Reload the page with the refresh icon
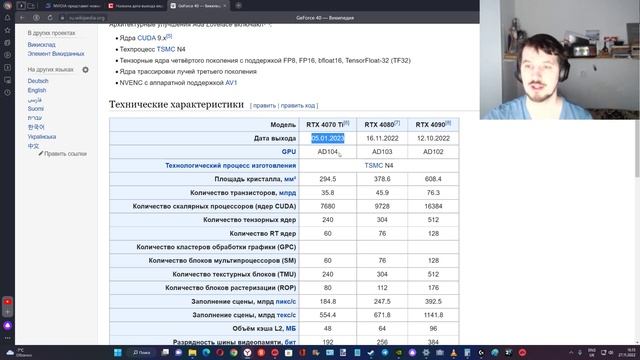Screen dimensions: 640x360 [50, 18]
